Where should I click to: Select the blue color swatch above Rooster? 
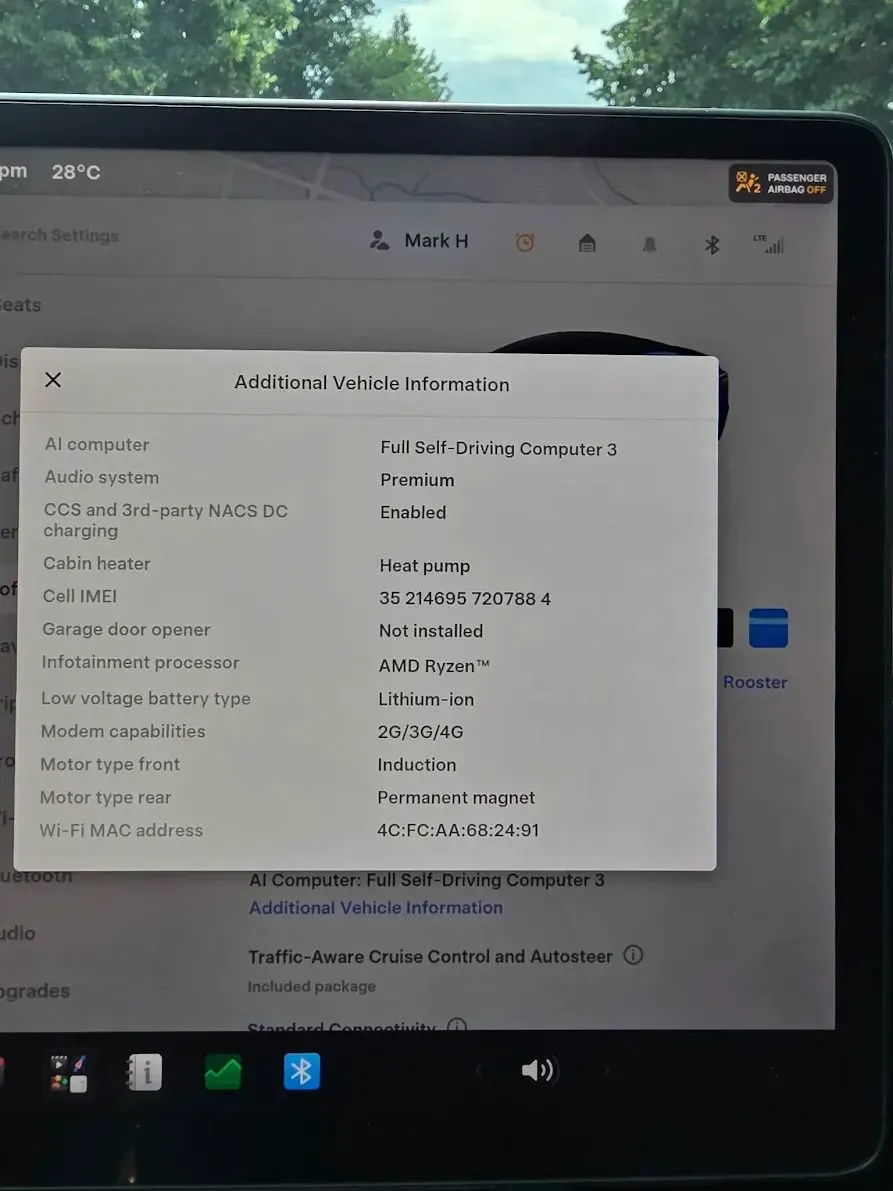(x=768, y=628)
